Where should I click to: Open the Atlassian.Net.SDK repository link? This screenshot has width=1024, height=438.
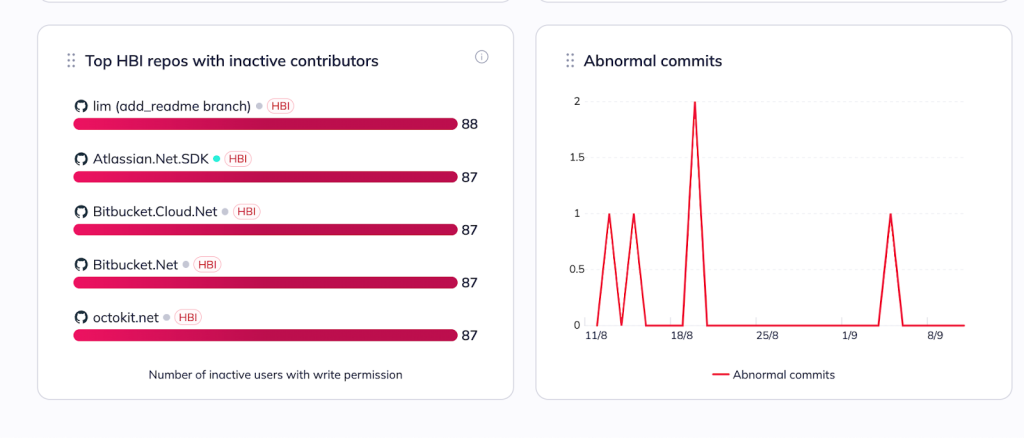151,159
